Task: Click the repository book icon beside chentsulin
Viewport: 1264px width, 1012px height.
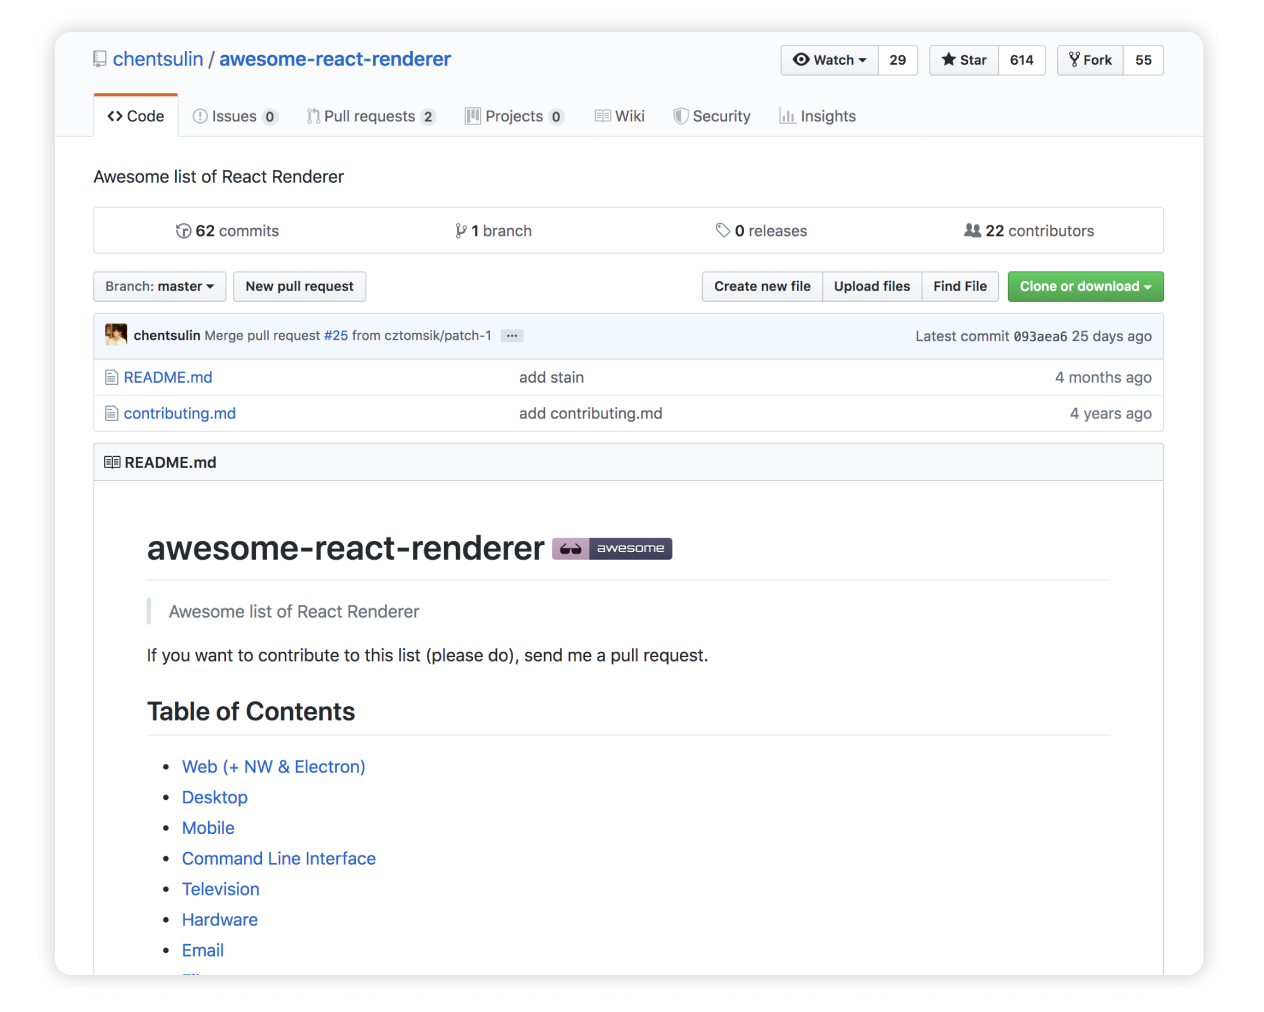Action: pyautogui.click(x=100, y=60)
